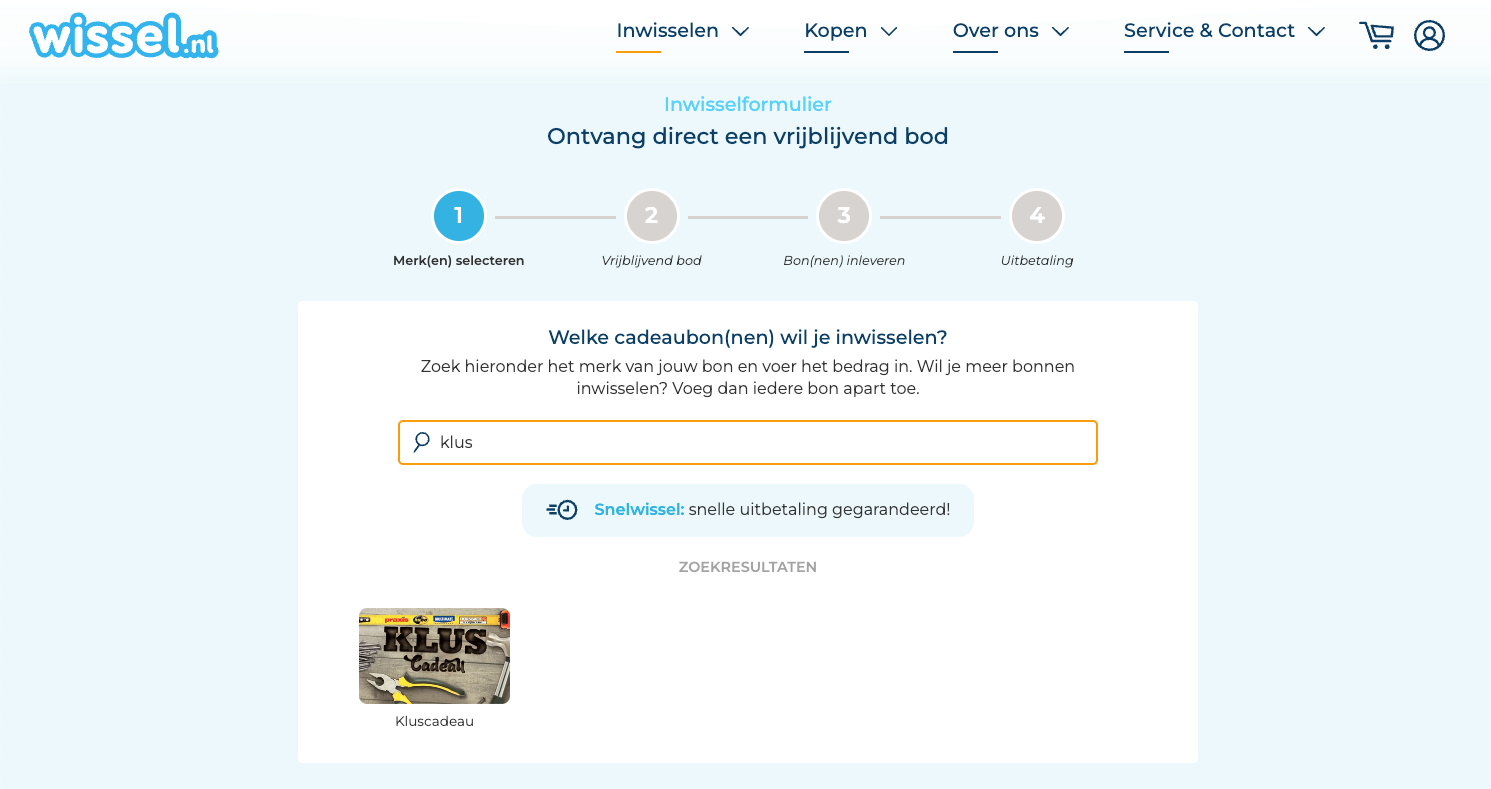Viewport: 1491px width, 789px height.
Task: Open the Over ons menu item
Action: [x=995, y=31]
